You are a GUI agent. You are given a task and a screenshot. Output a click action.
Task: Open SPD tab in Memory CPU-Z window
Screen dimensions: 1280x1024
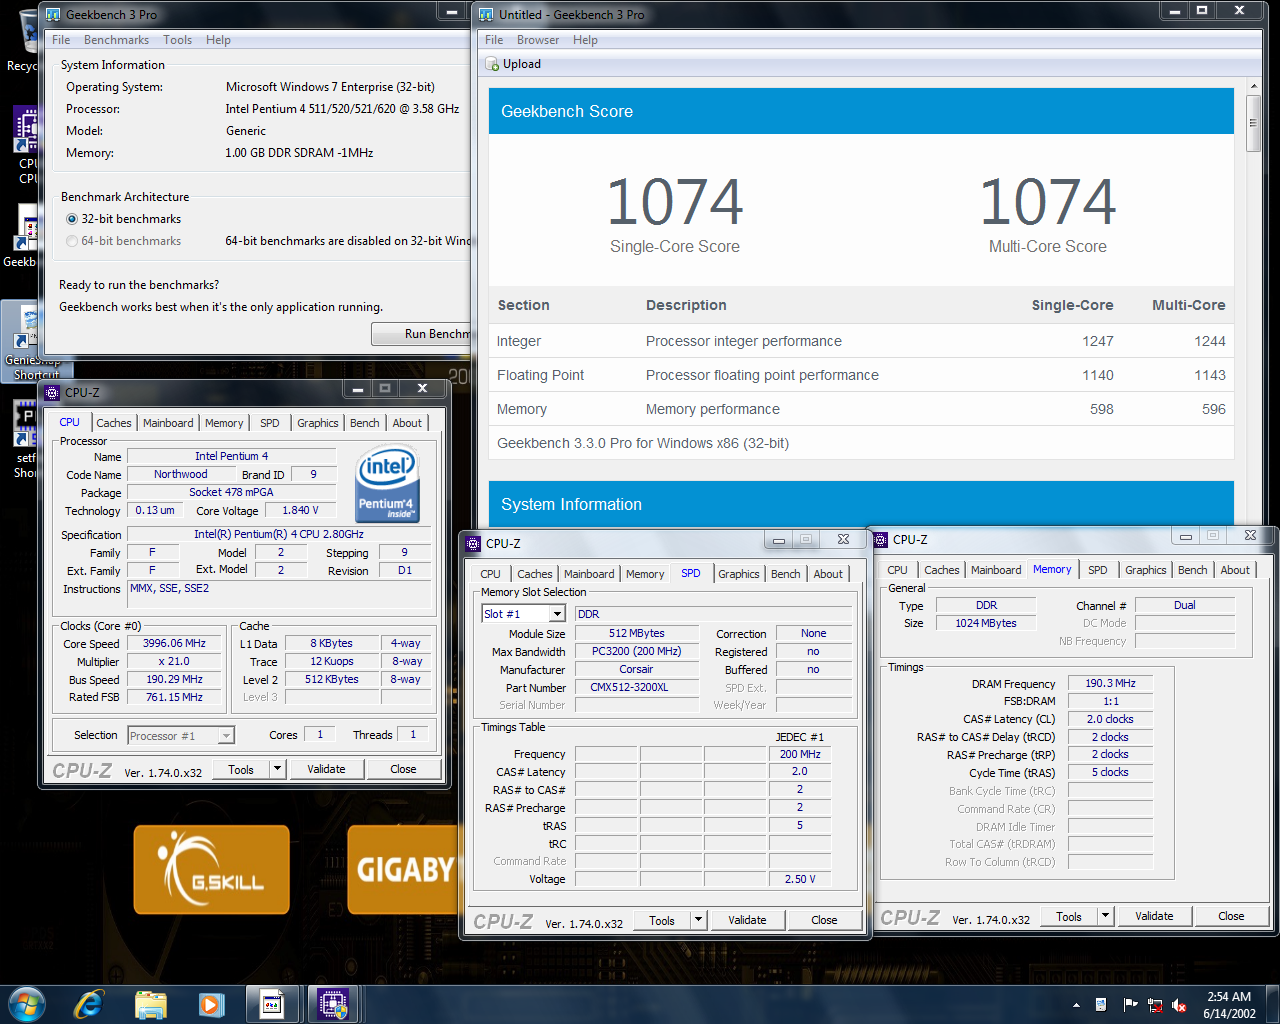coord(1098,570)
